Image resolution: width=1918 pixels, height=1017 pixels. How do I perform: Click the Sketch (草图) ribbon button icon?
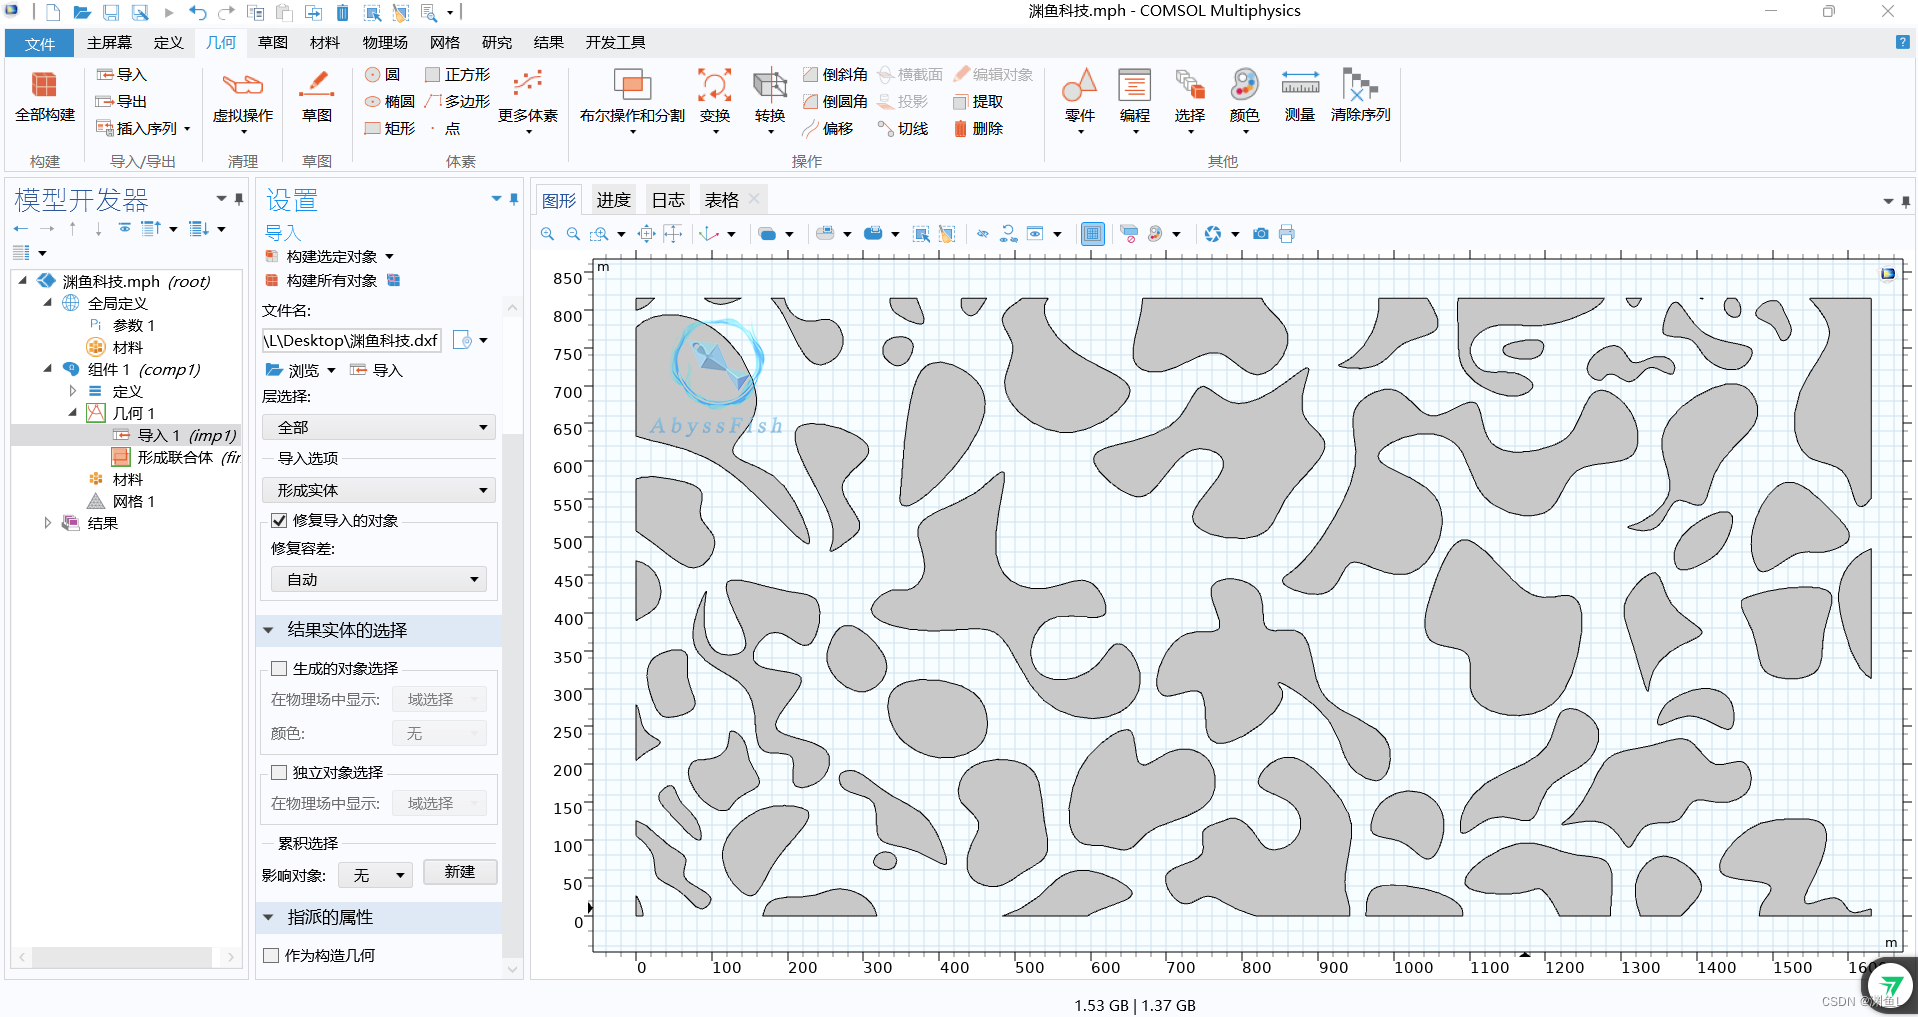coord(317,84)
